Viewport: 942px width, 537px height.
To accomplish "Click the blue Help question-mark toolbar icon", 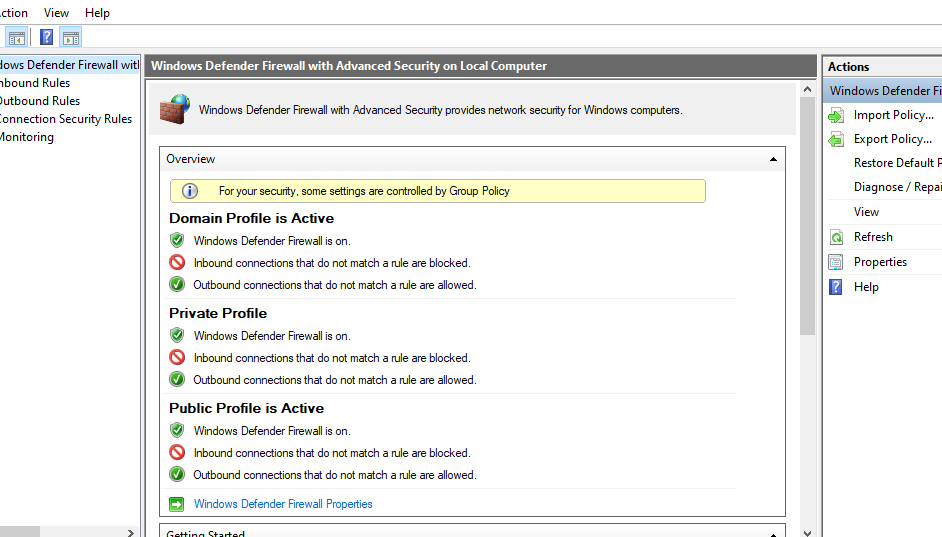I will (46, 38).
